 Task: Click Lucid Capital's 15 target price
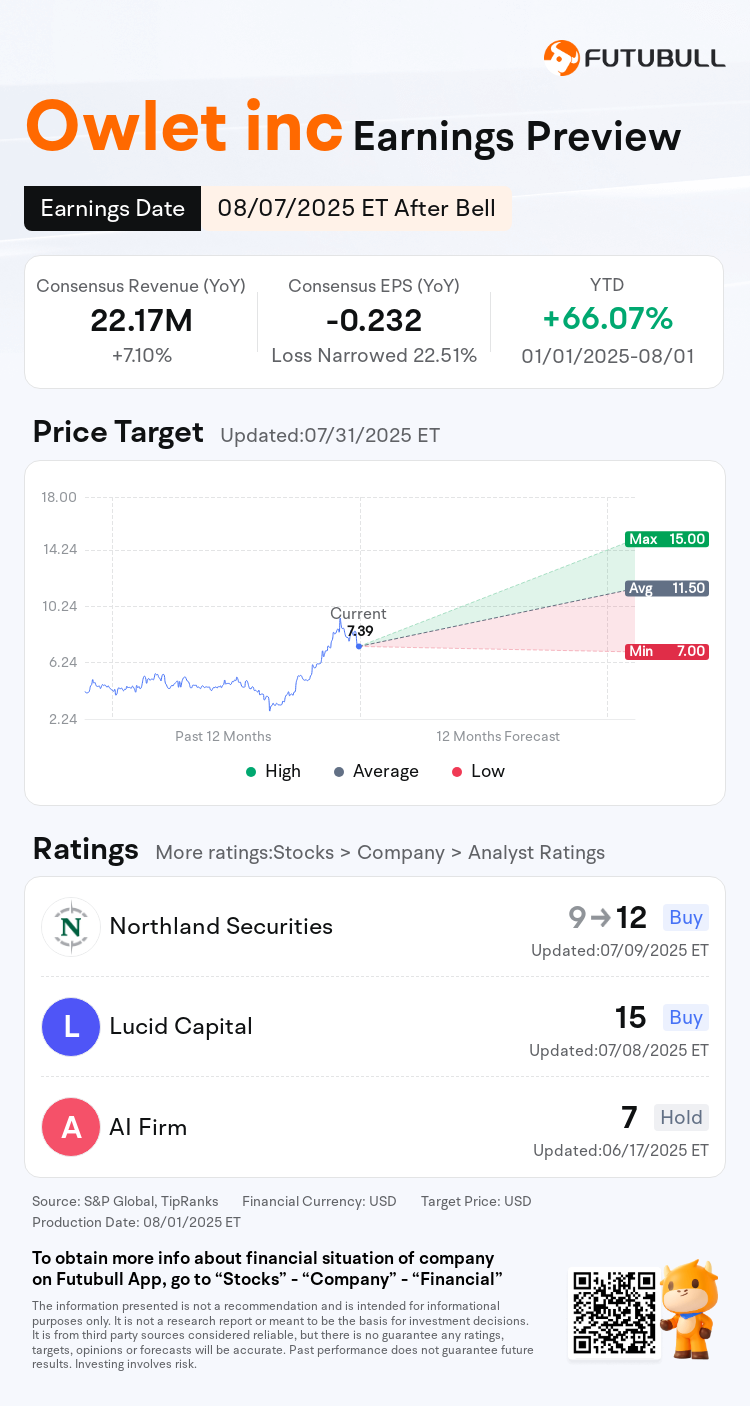[631, 1017]
